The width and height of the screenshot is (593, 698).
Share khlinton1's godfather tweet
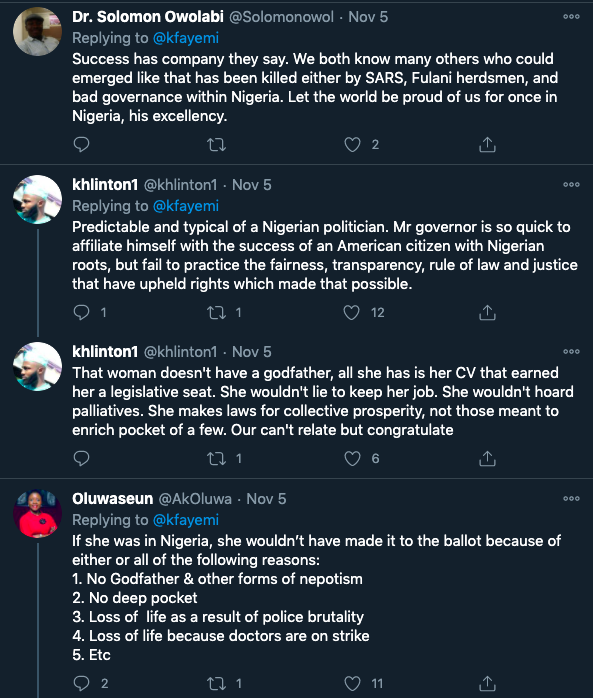[487, 459]
